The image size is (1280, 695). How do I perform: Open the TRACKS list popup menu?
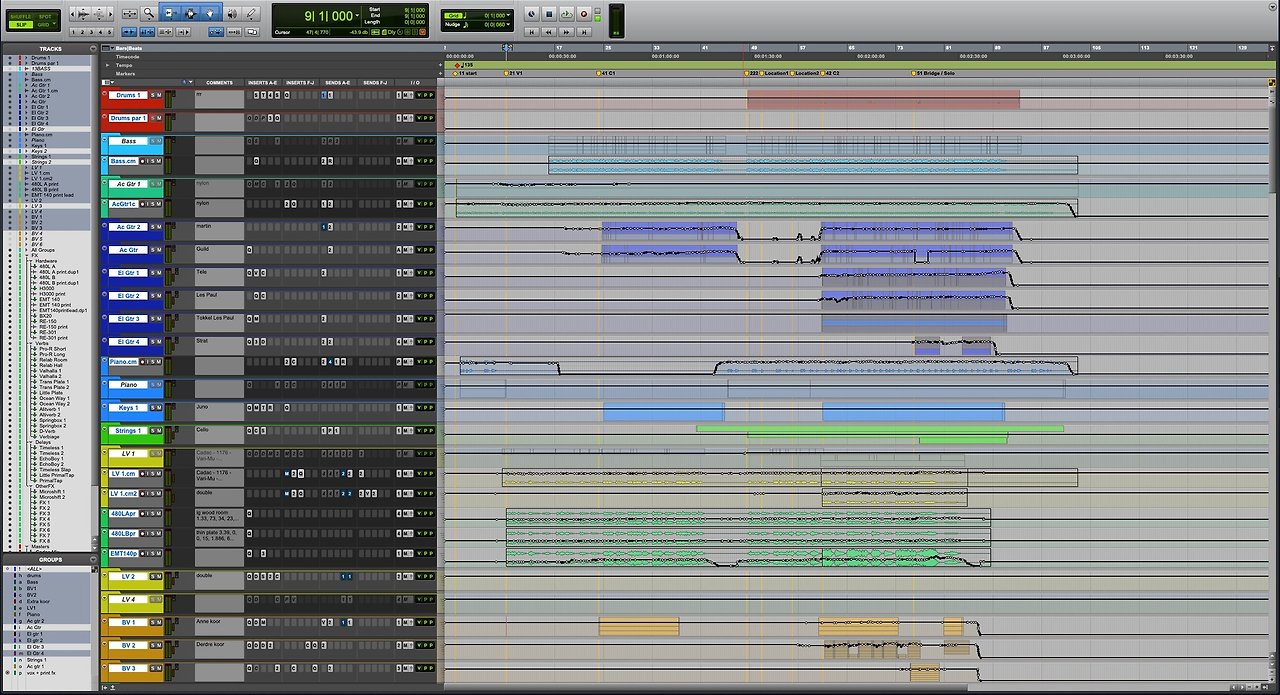point(93,48)
